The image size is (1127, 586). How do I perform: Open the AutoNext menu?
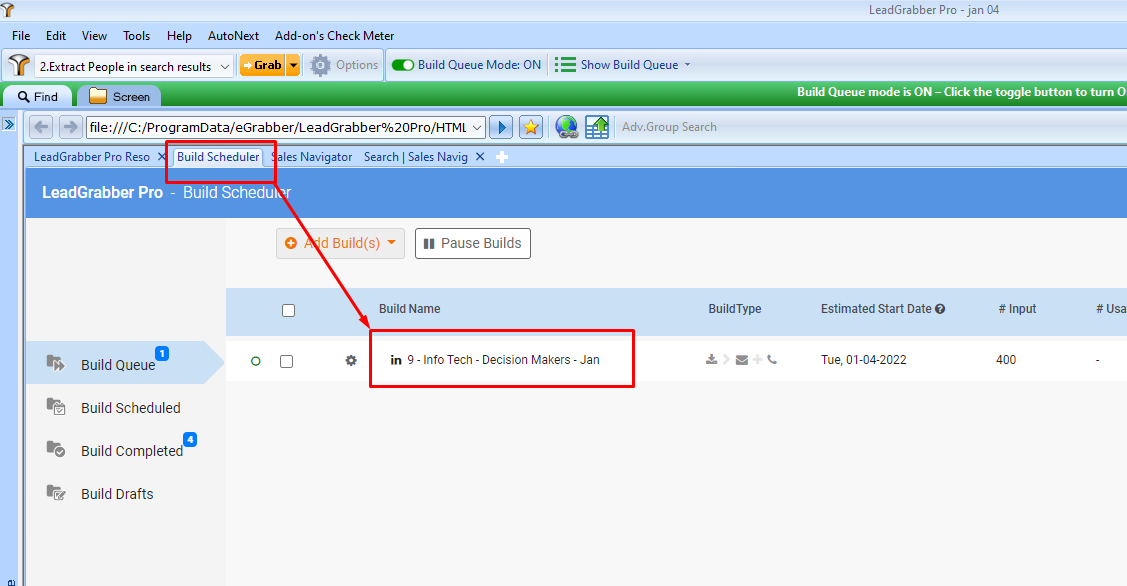[233, 35]
